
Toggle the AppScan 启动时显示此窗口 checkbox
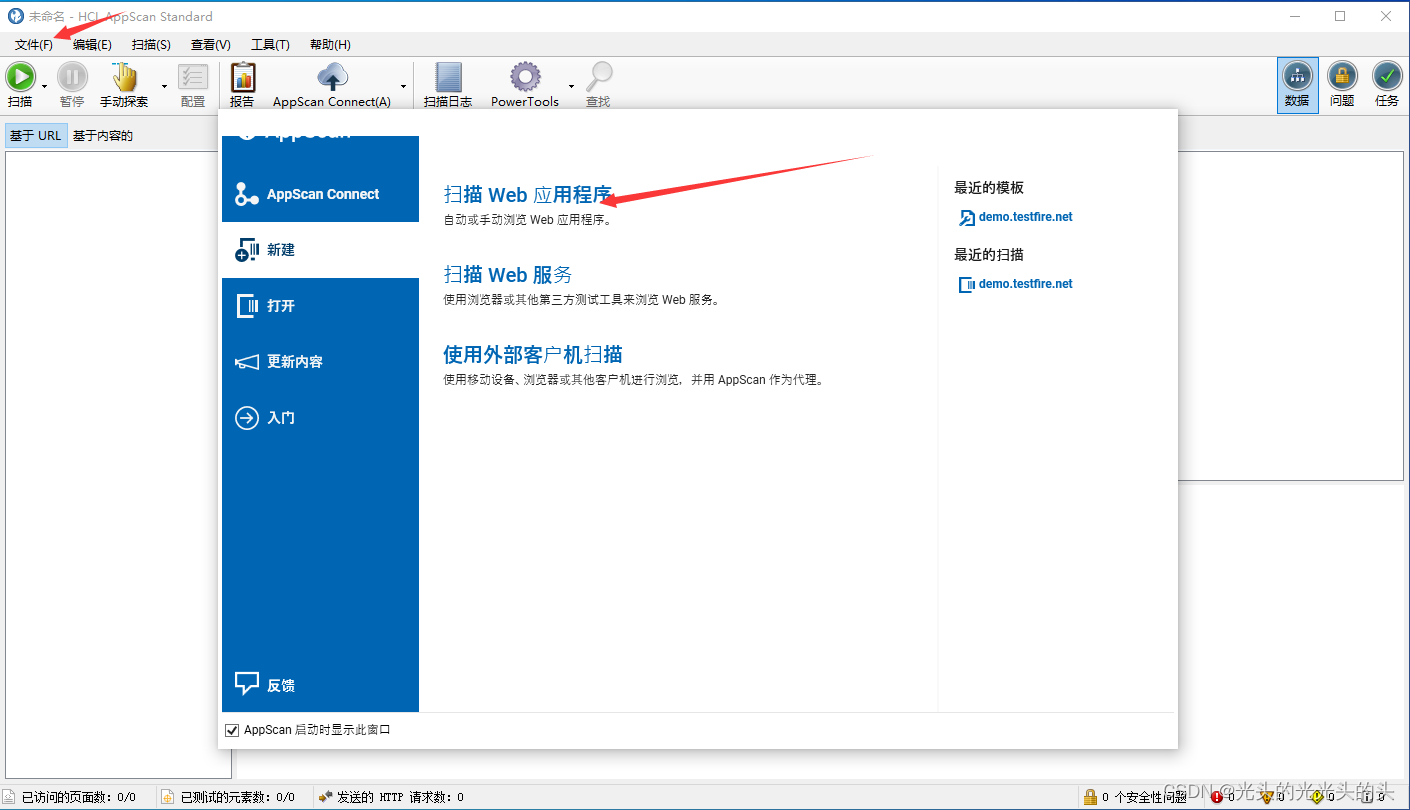[x=233, y=730]
